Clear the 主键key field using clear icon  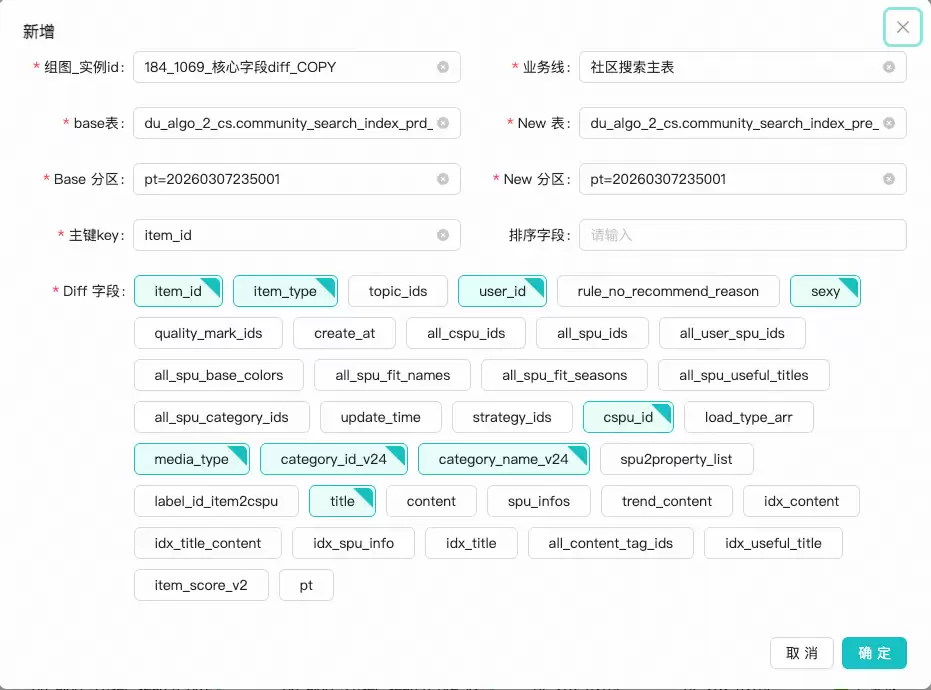click(x=443, y=235)
